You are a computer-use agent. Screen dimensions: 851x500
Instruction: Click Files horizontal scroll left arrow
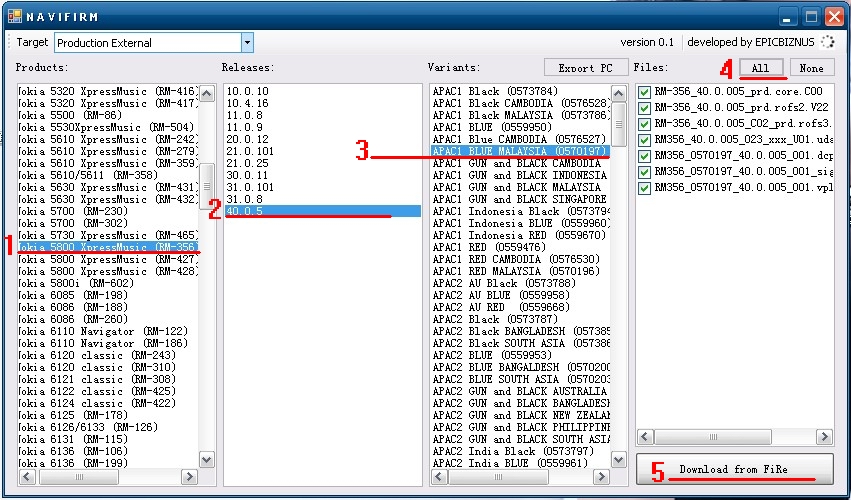[645, 436]
